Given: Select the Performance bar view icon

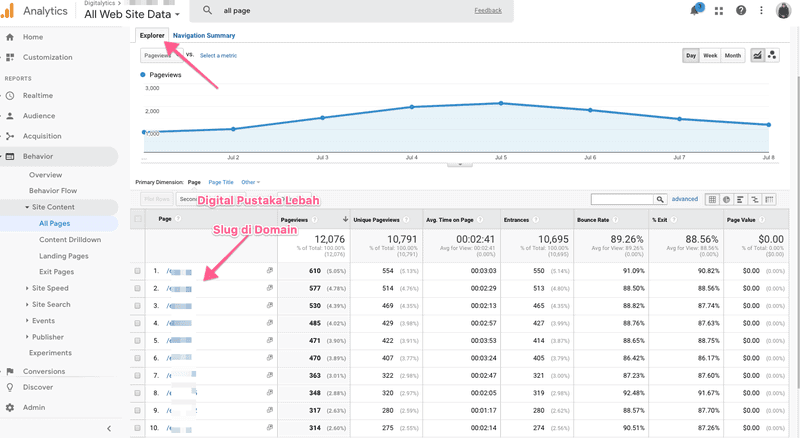Looking at the screenshot, I should 740,199.
